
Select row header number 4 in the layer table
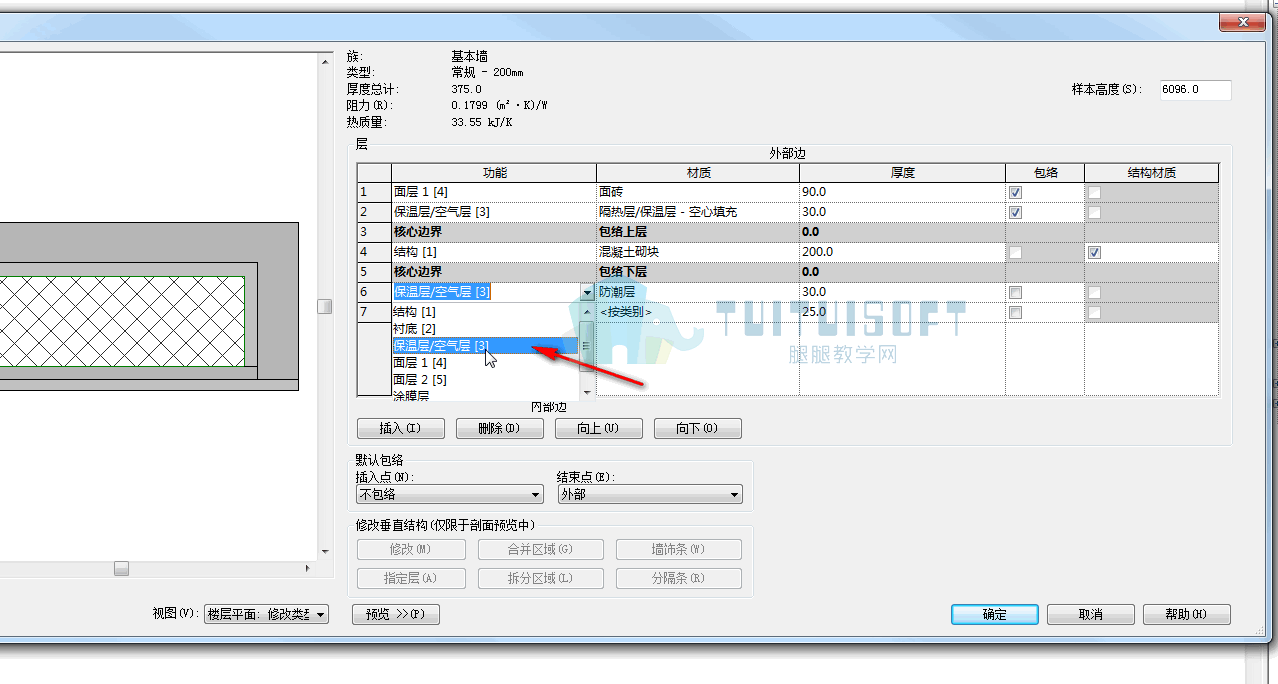(x=374, y=252)
